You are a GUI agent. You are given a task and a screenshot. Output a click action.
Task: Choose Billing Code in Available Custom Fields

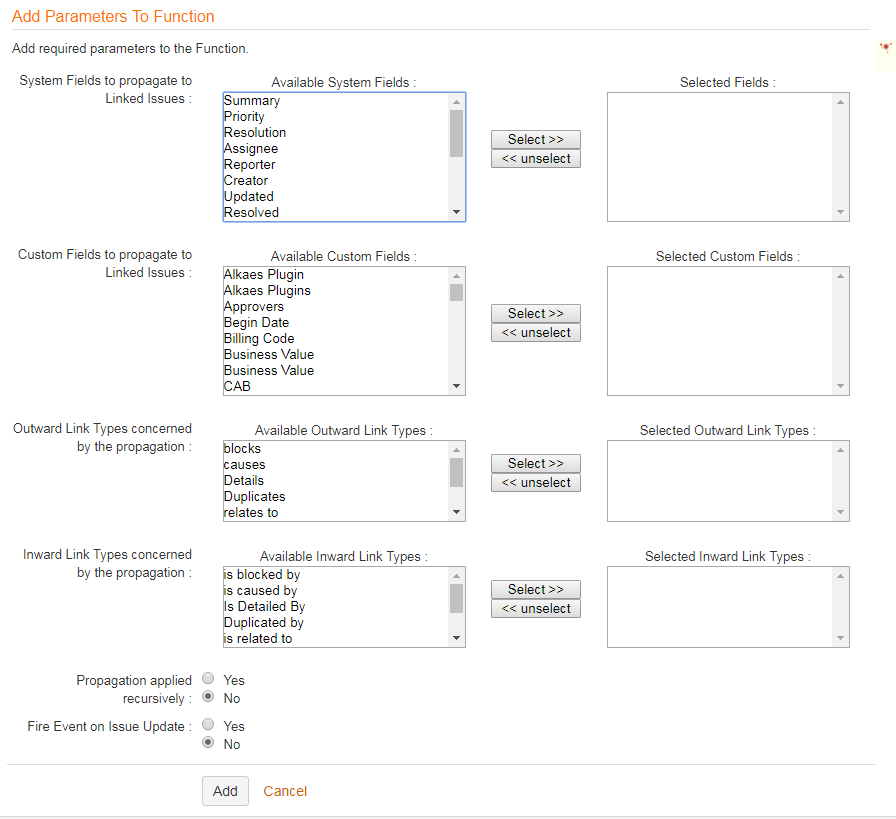click(259, 339)
